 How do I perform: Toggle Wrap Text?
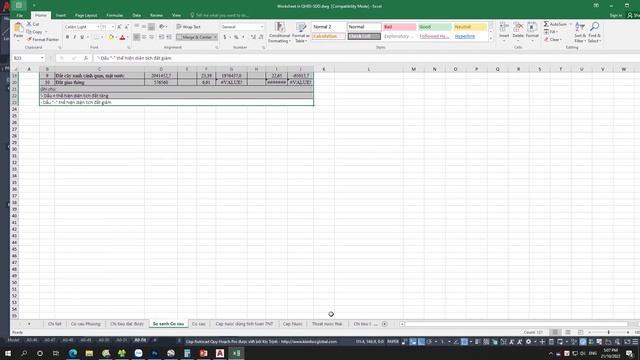tap(189, 27)
